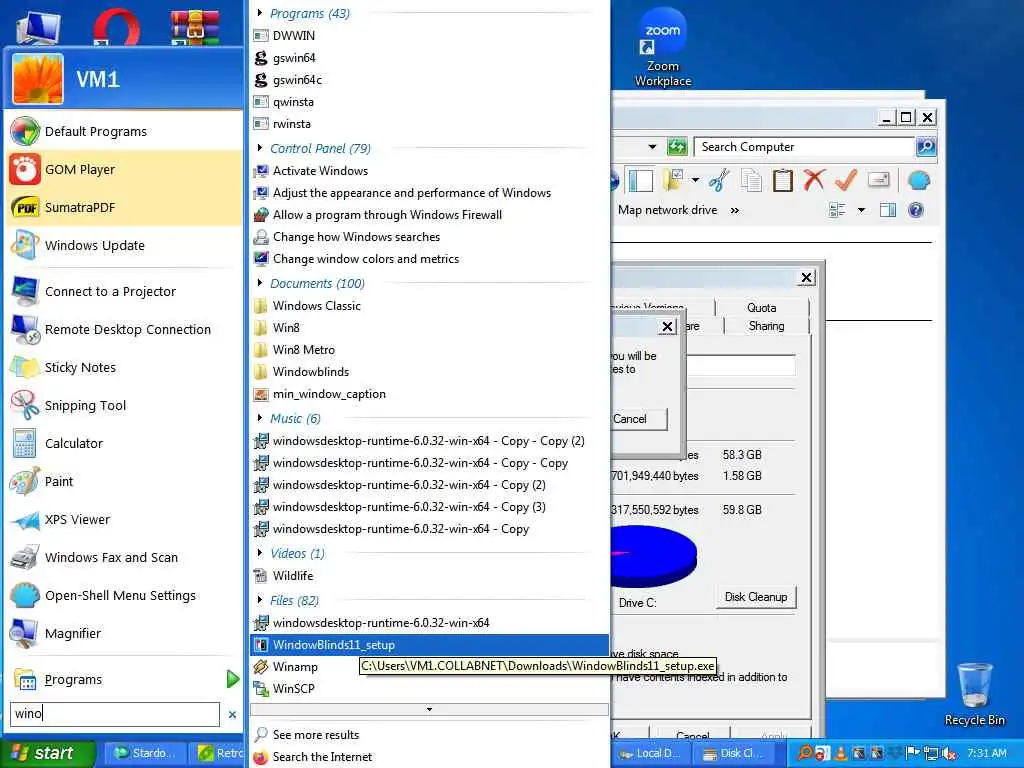
Task: Click Map network drive command
Action: (667, 210)
